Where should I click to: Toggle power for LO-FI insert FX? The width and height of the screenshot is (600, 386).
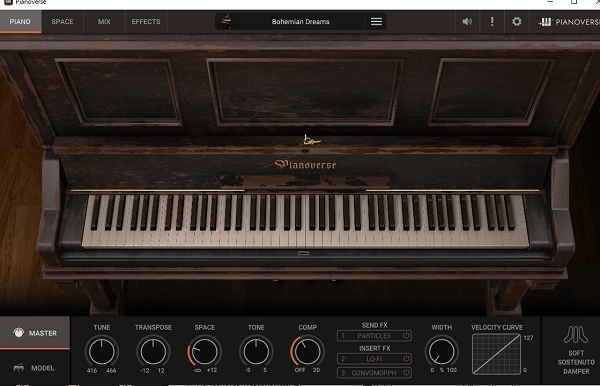(x=406, y=358)
